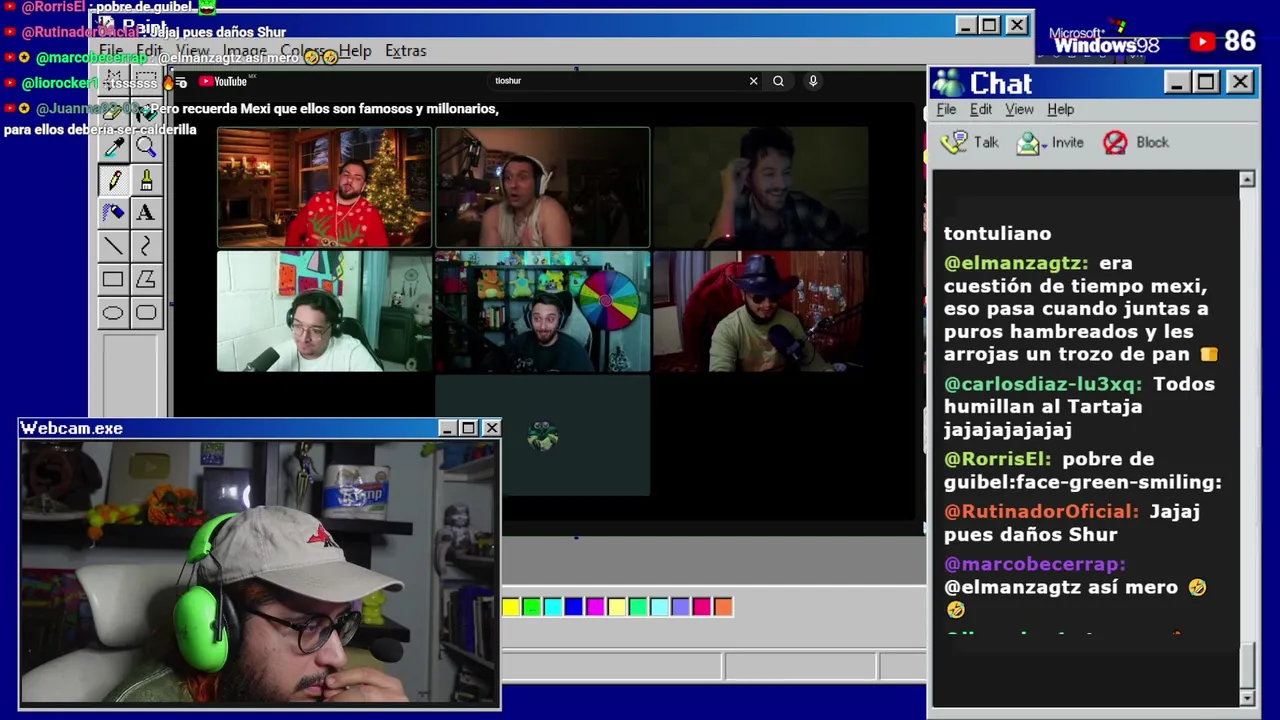Click username @RutinadorOficial in Chat window
Viewport: 1280px width, 720px height.
click(1041, 511)
